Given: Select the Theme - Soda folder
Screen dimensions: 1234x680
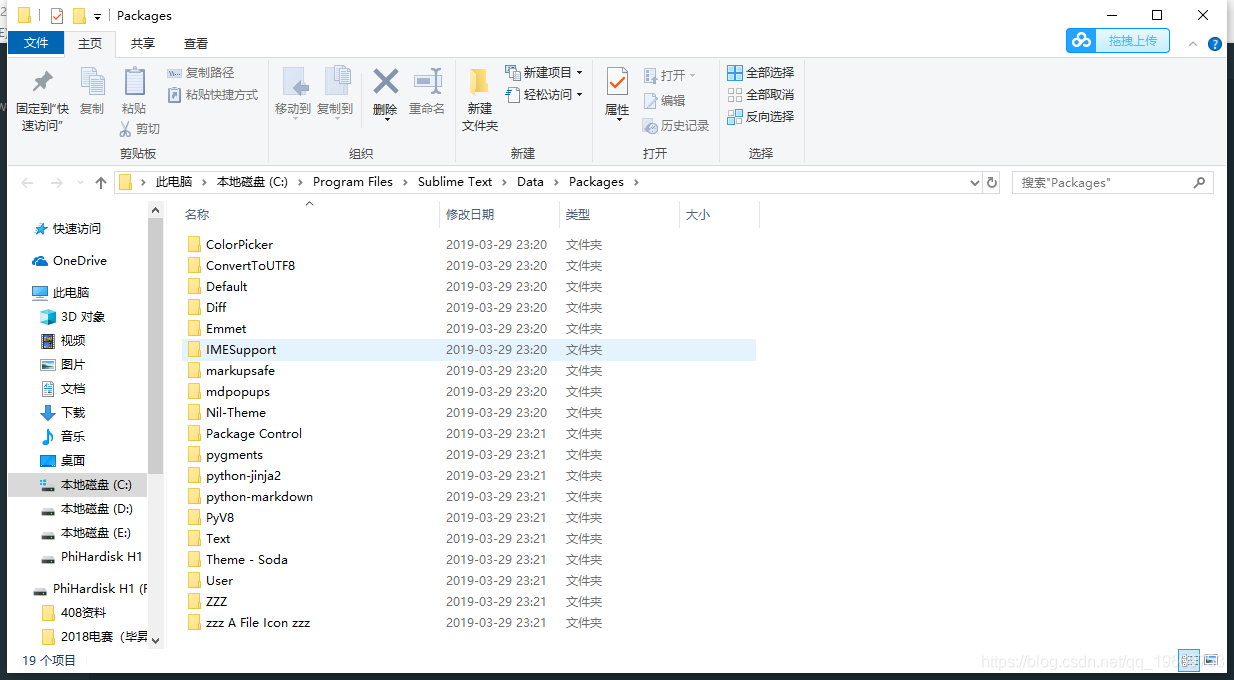Looking at the screenshot, I should coord(246,559).
